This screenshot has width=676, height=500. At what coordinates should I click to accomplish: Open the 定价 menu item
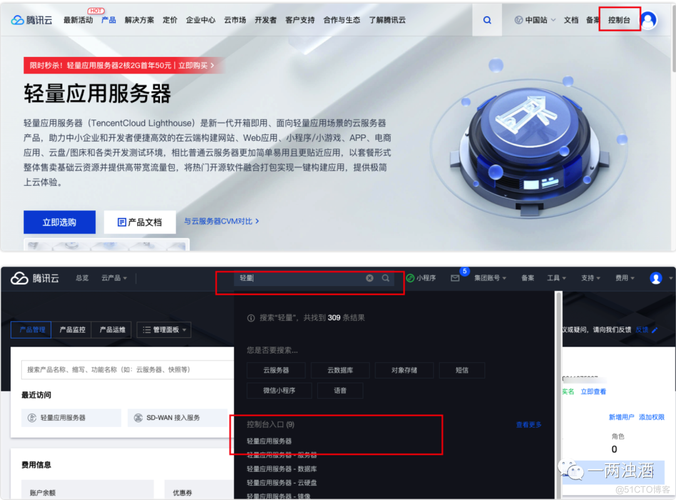(x=170, y=20)
